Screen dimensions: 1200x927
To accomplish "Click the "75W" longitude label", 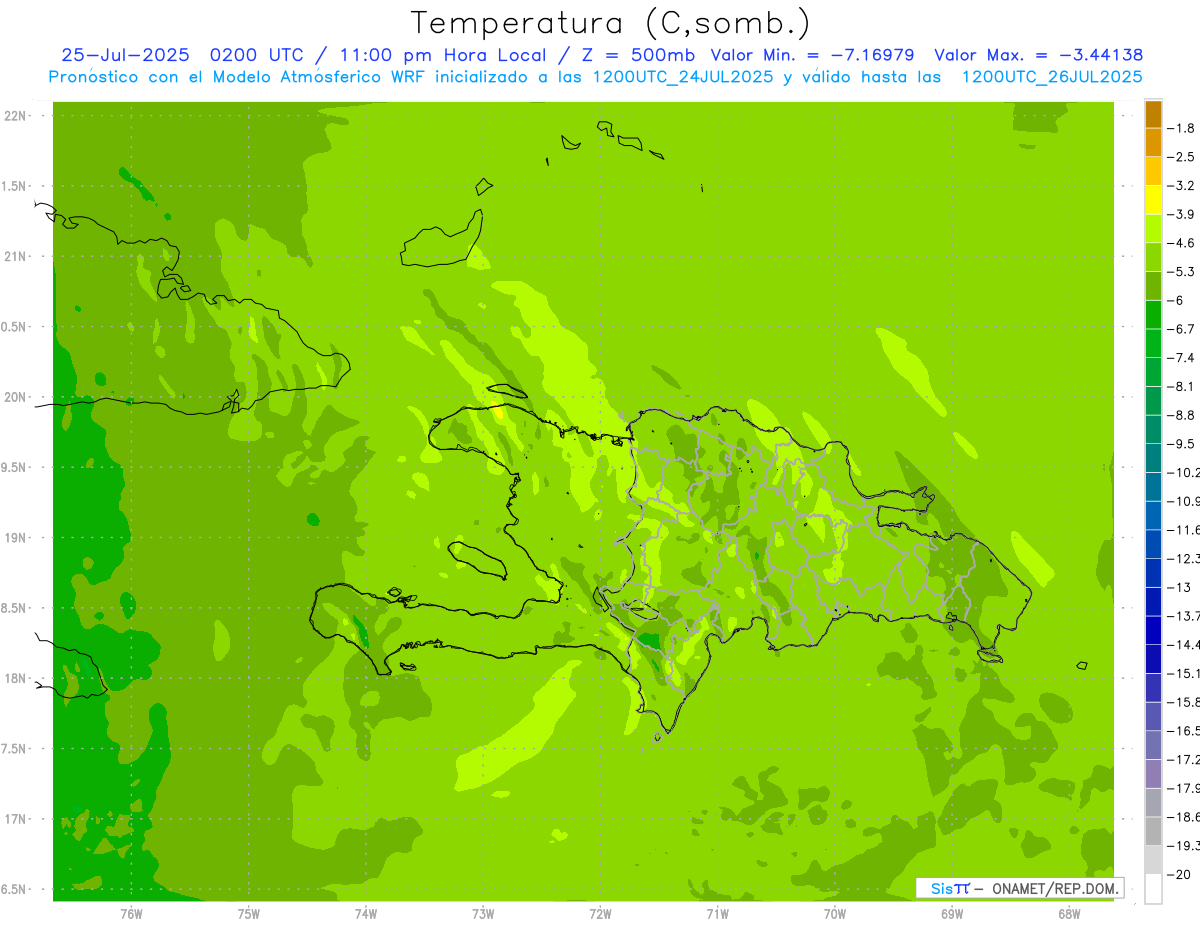I will click(x=249, y=914).
